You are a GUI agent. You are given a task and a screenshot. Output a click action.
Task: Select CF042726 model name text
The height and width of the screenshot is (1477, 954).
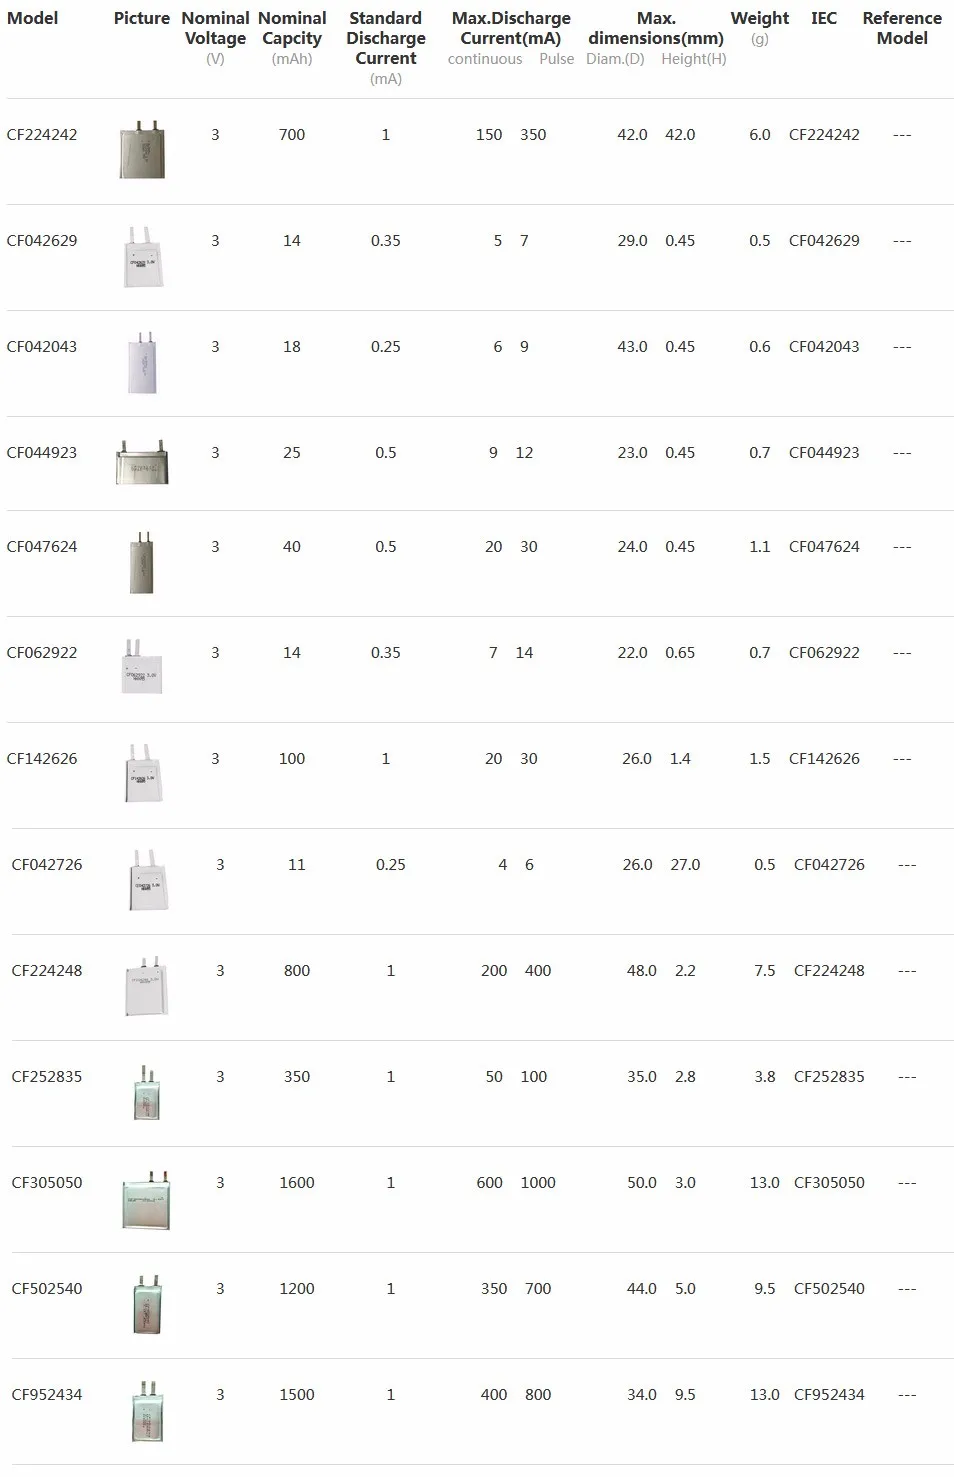[47, 865]
